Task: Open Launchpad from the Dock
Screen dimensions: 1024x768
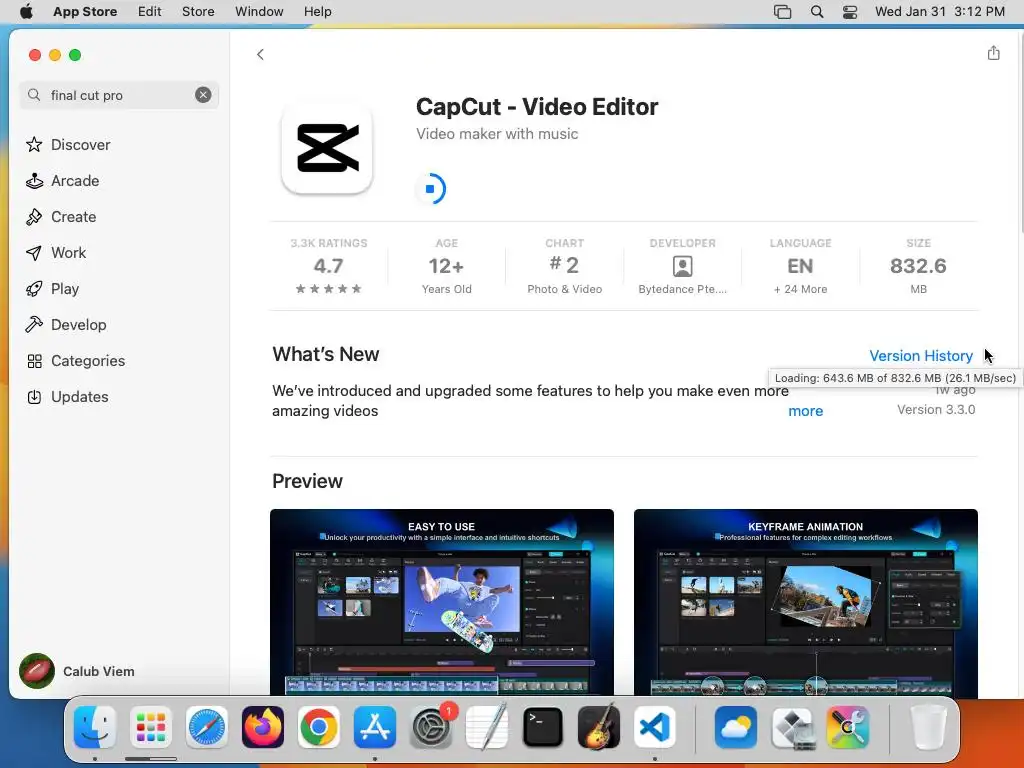Action: click(x=151, y=727)
